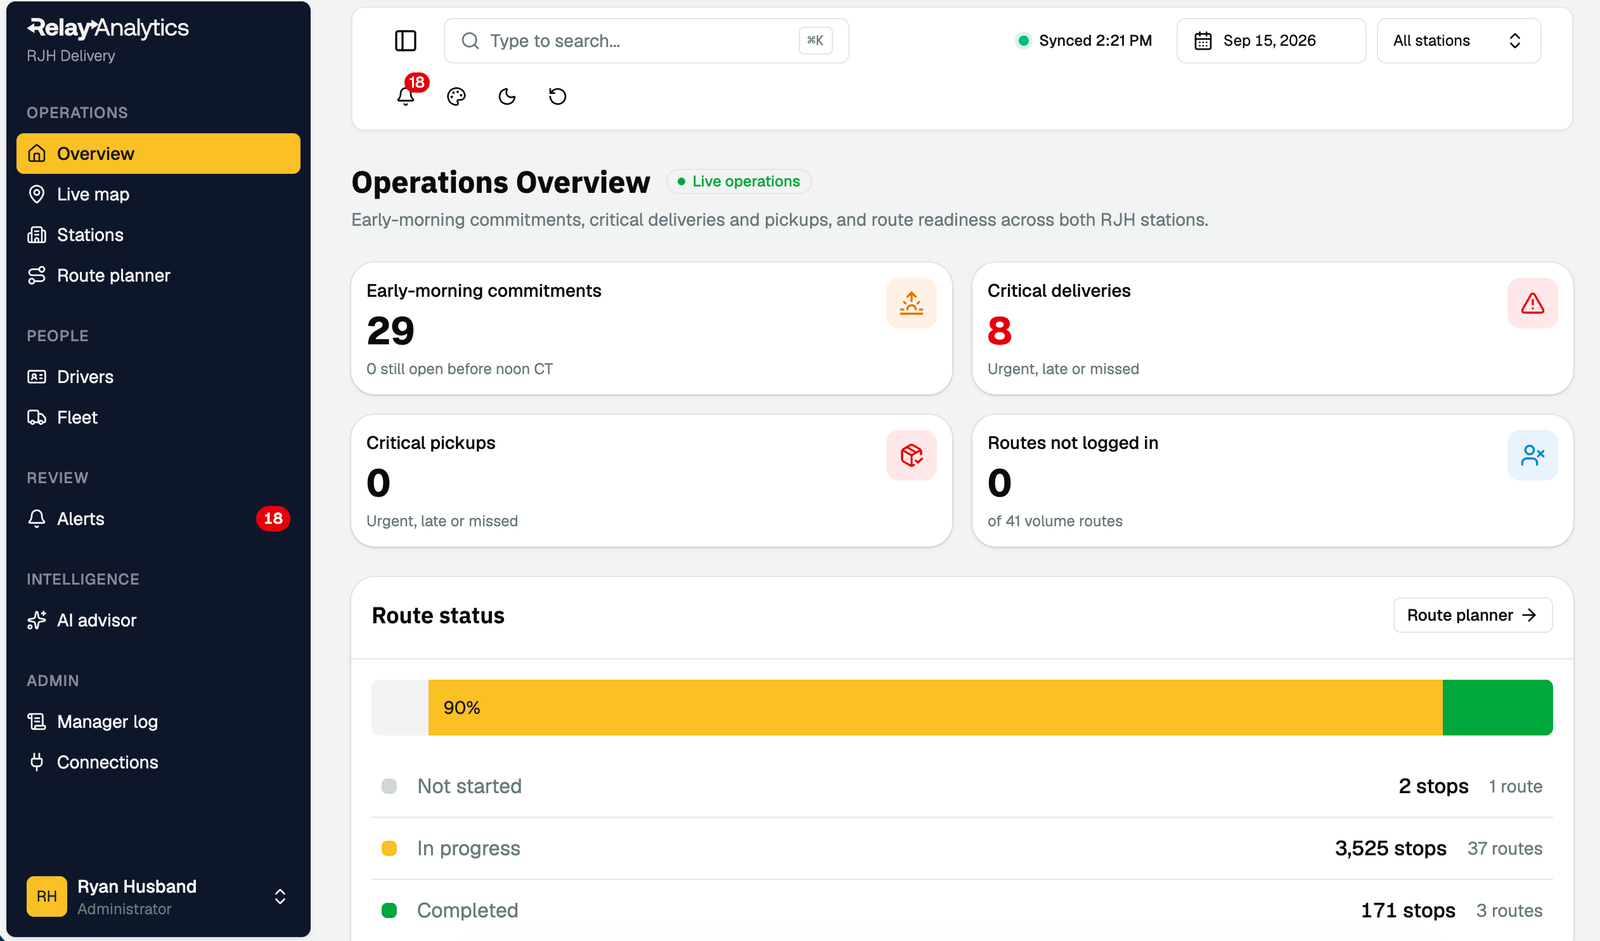This screenshot has height=941, width=1600.
Task: Click the refresh data icon
Action: pyautogui.click(x=558, y=96)
